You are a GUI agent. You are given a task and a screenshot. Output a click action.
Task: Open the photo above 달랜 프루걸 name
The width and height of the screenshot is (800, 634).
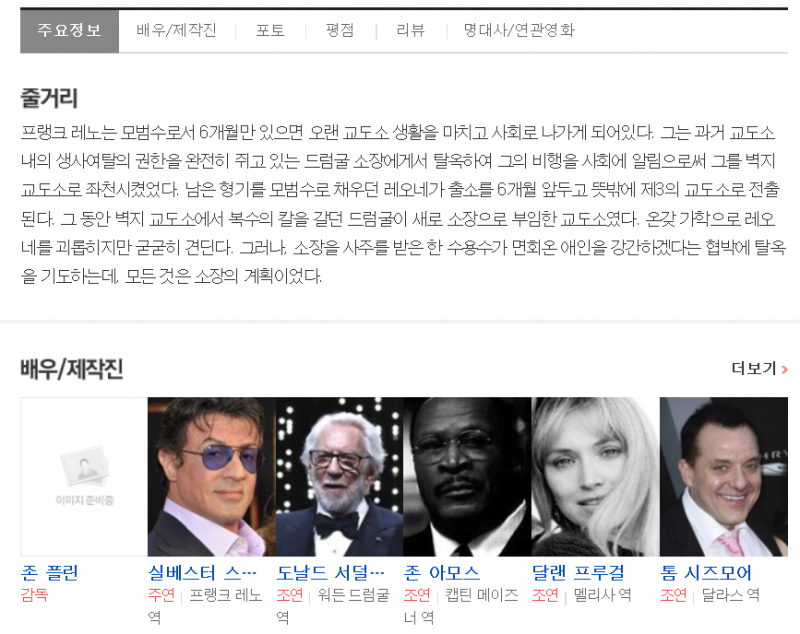click(595, 476)
